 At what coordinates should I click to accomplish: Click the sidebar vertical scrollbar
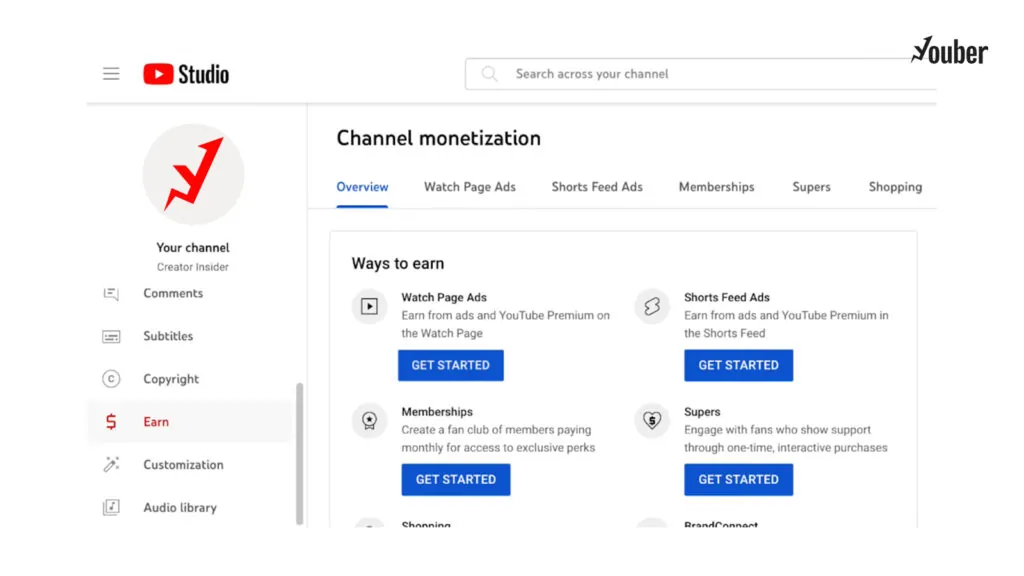point(299,454)
